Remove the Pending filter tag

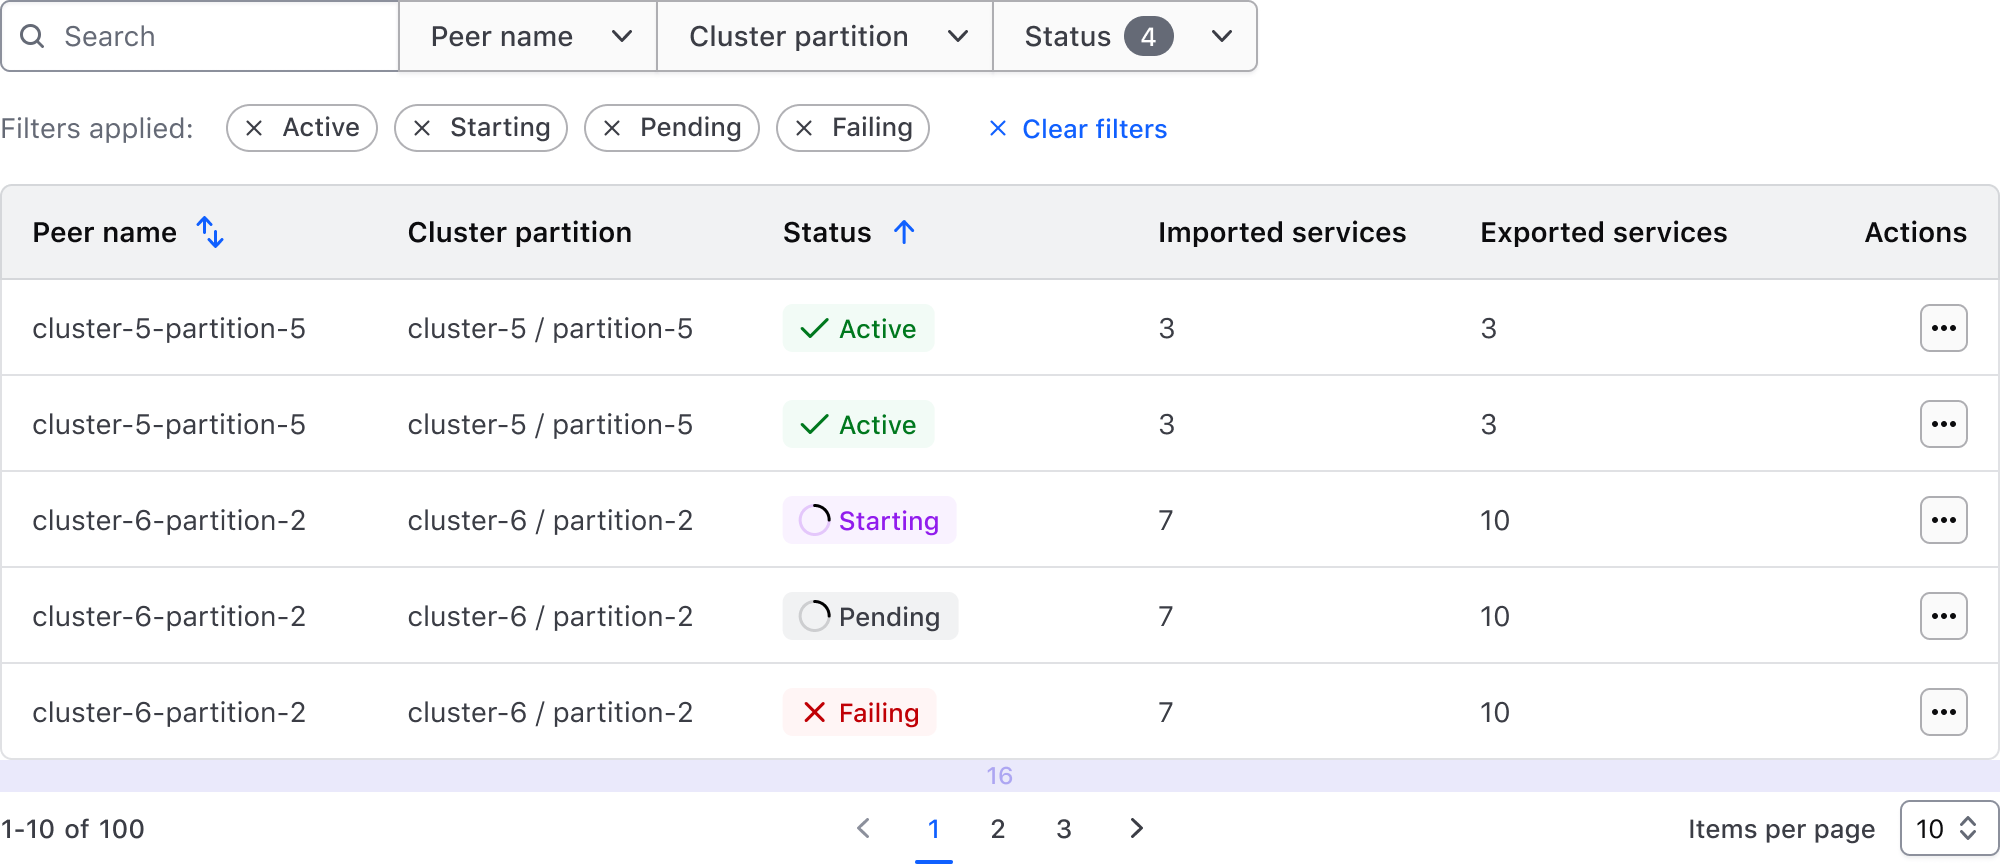tap(612, 128)
